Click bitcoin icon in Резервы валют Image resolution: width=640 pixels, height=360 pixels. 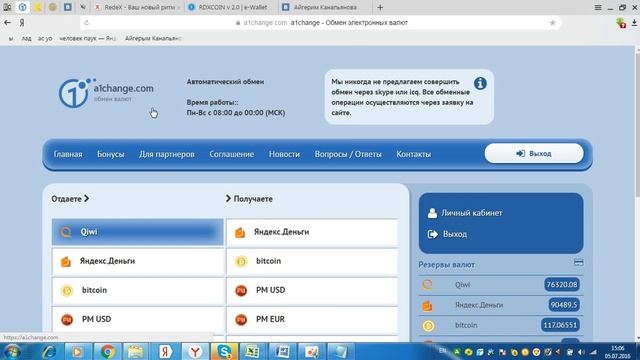(428, 325)
